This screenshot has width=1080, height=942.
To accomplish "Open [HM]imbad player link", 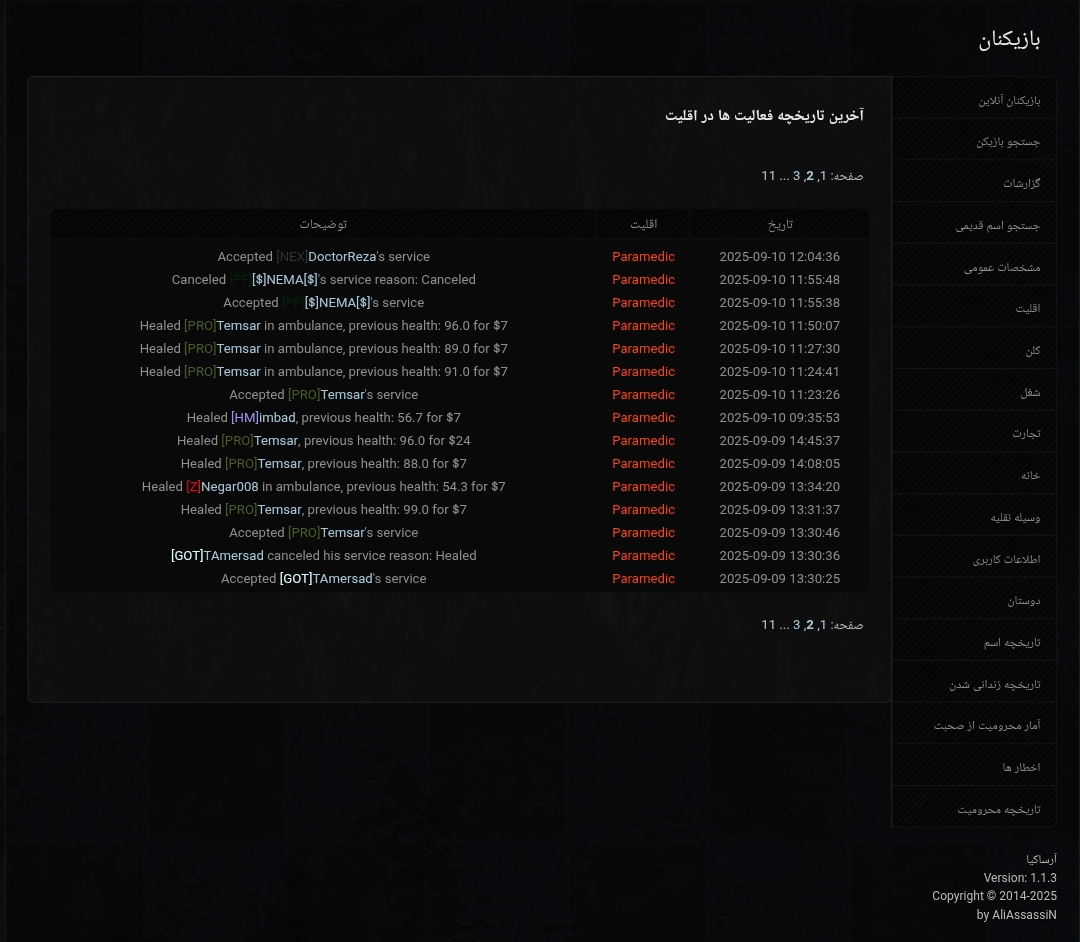I will (263, 417).
